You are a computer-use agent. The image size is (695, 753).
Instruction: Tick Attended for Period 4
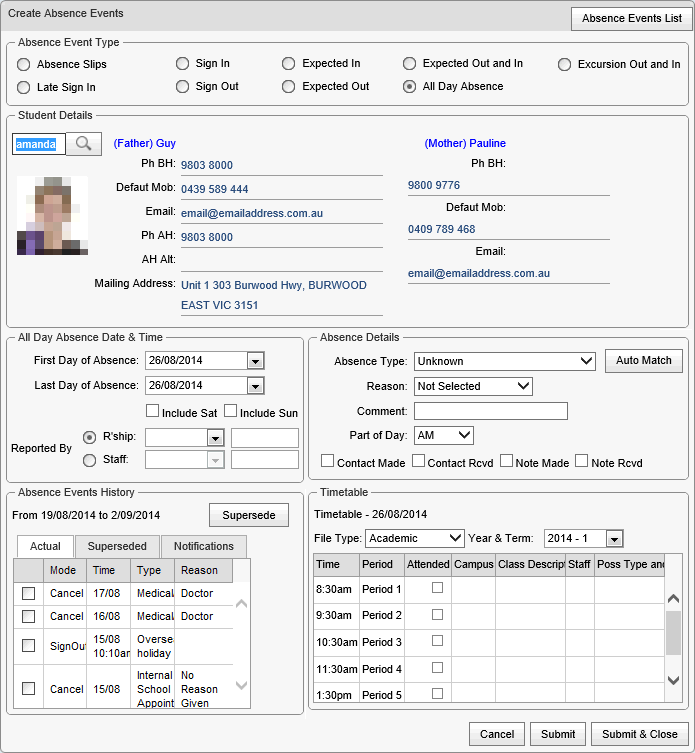pyautogui.click(x=438, y=668)
